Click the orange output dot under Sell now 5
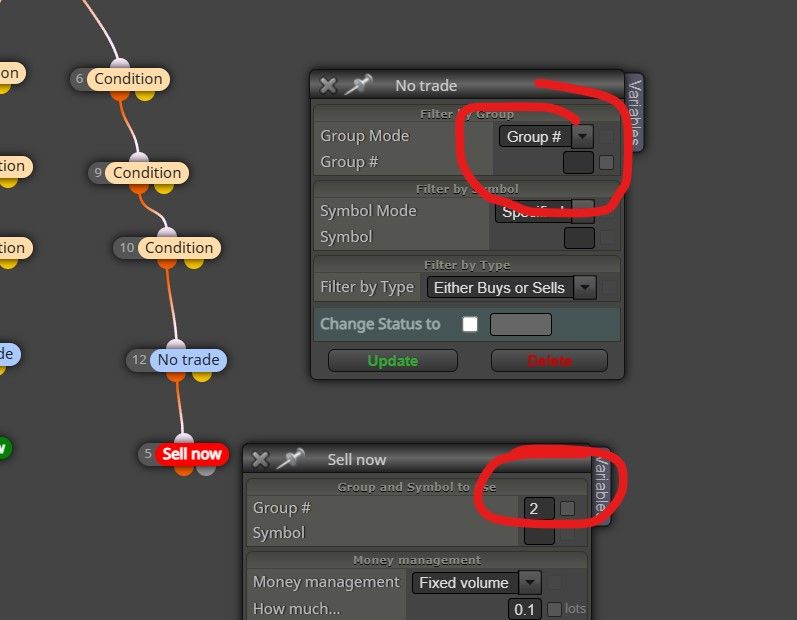Image resolution: width=797 pixels, height=620 pixels. click(x=183, y=469)
